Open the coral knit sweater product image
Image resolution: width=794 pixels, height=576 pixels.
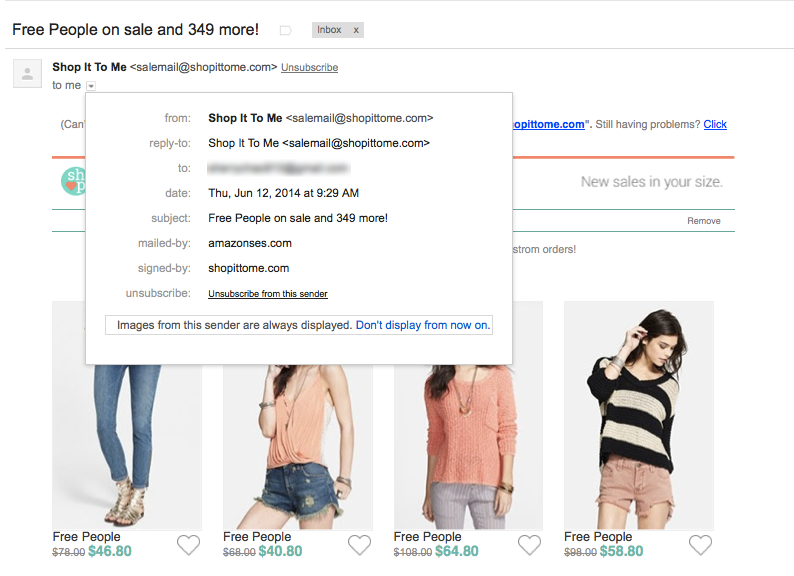click(468, 447)
